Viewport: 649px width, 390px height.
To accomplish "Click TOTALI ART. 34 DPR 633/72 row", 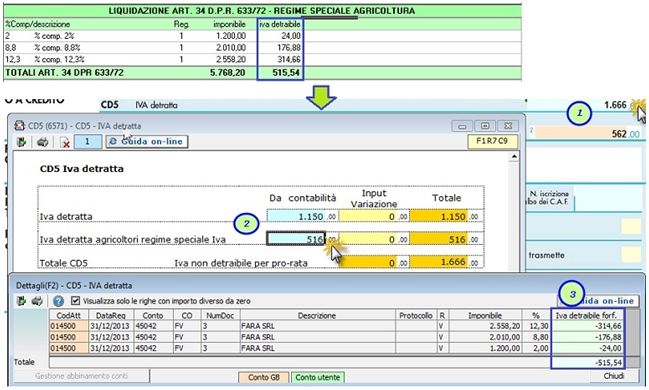I will [x=262, y=72].
